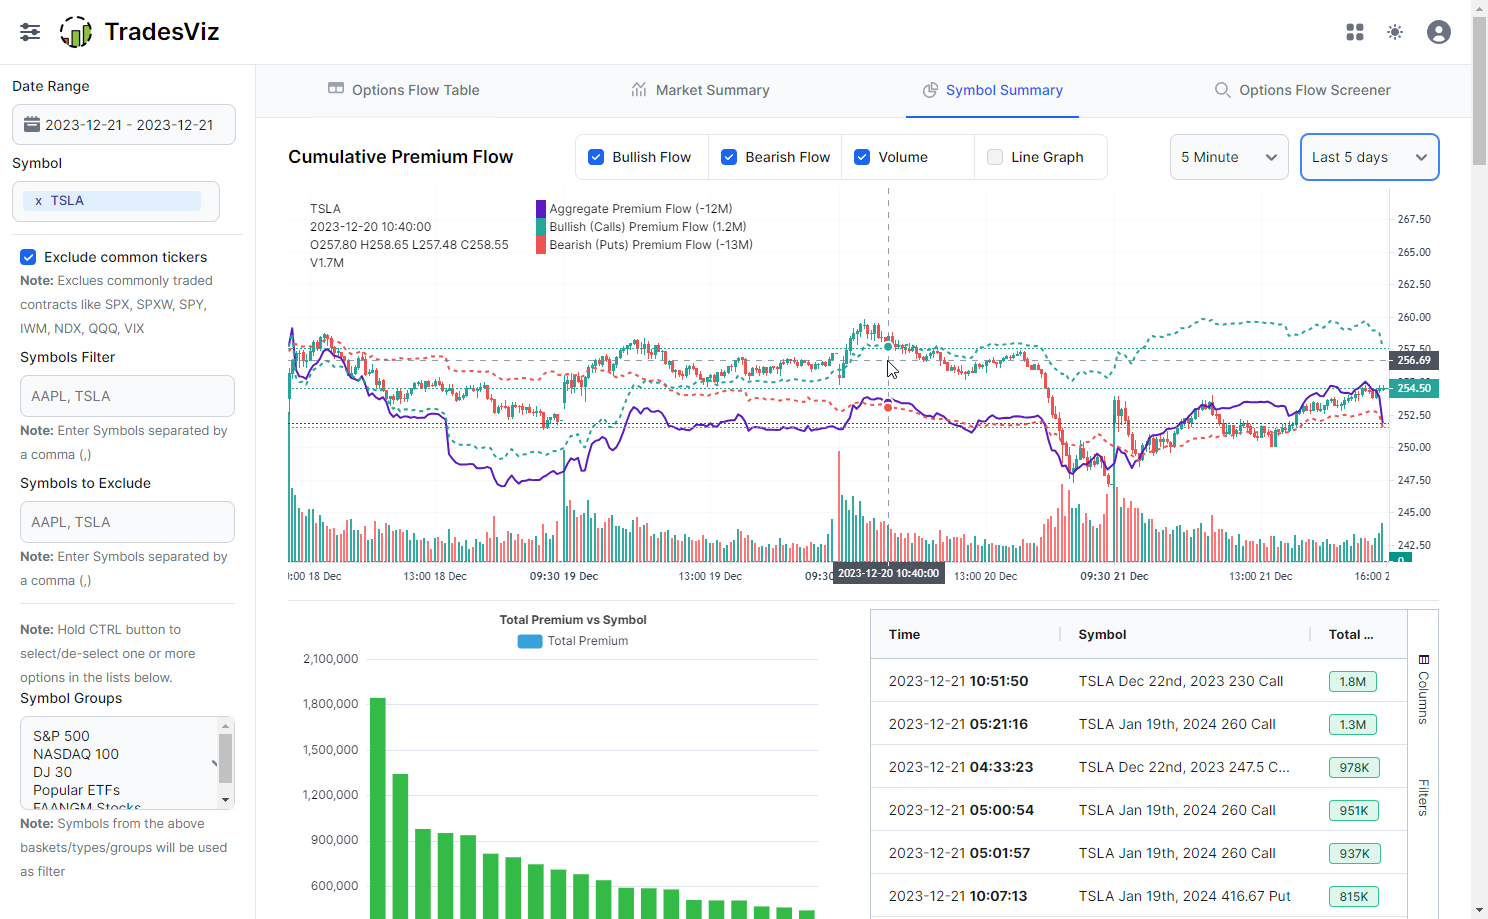Toggle the light/dark theme sun icon
Viewport: 1488px width, 919px height.
tap(1395, 32)
